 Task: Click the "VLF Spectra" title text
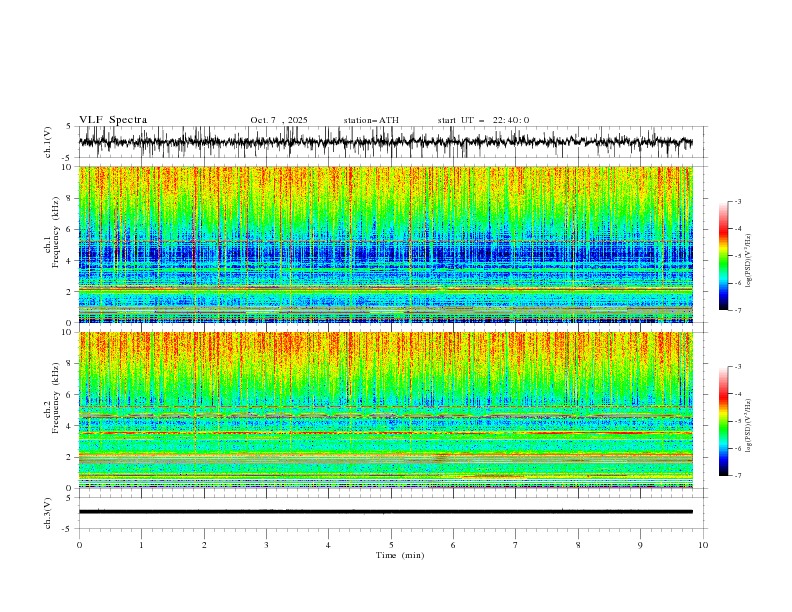click(x=113, y=120)
